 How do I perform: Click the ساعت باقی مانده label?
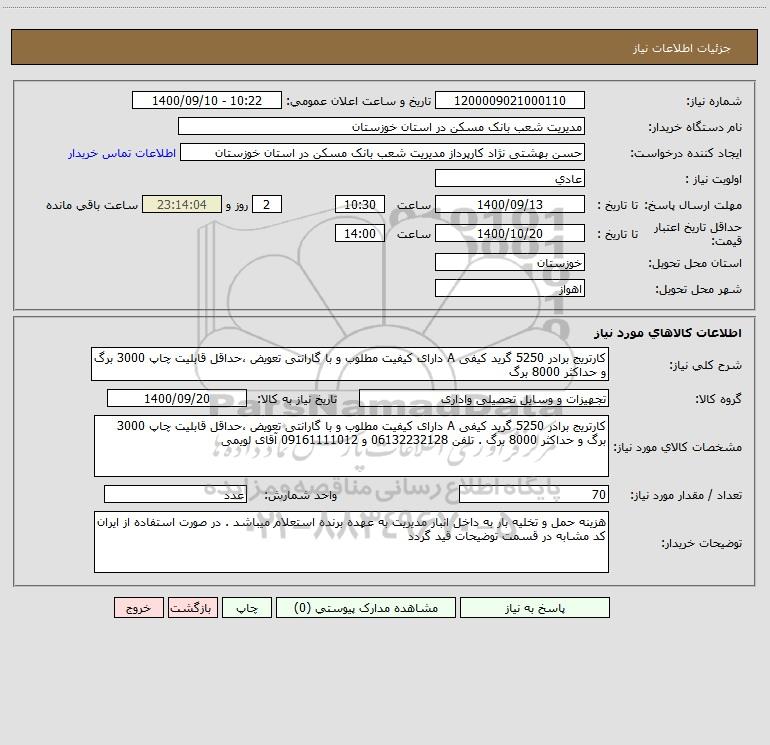pos(92,205)
